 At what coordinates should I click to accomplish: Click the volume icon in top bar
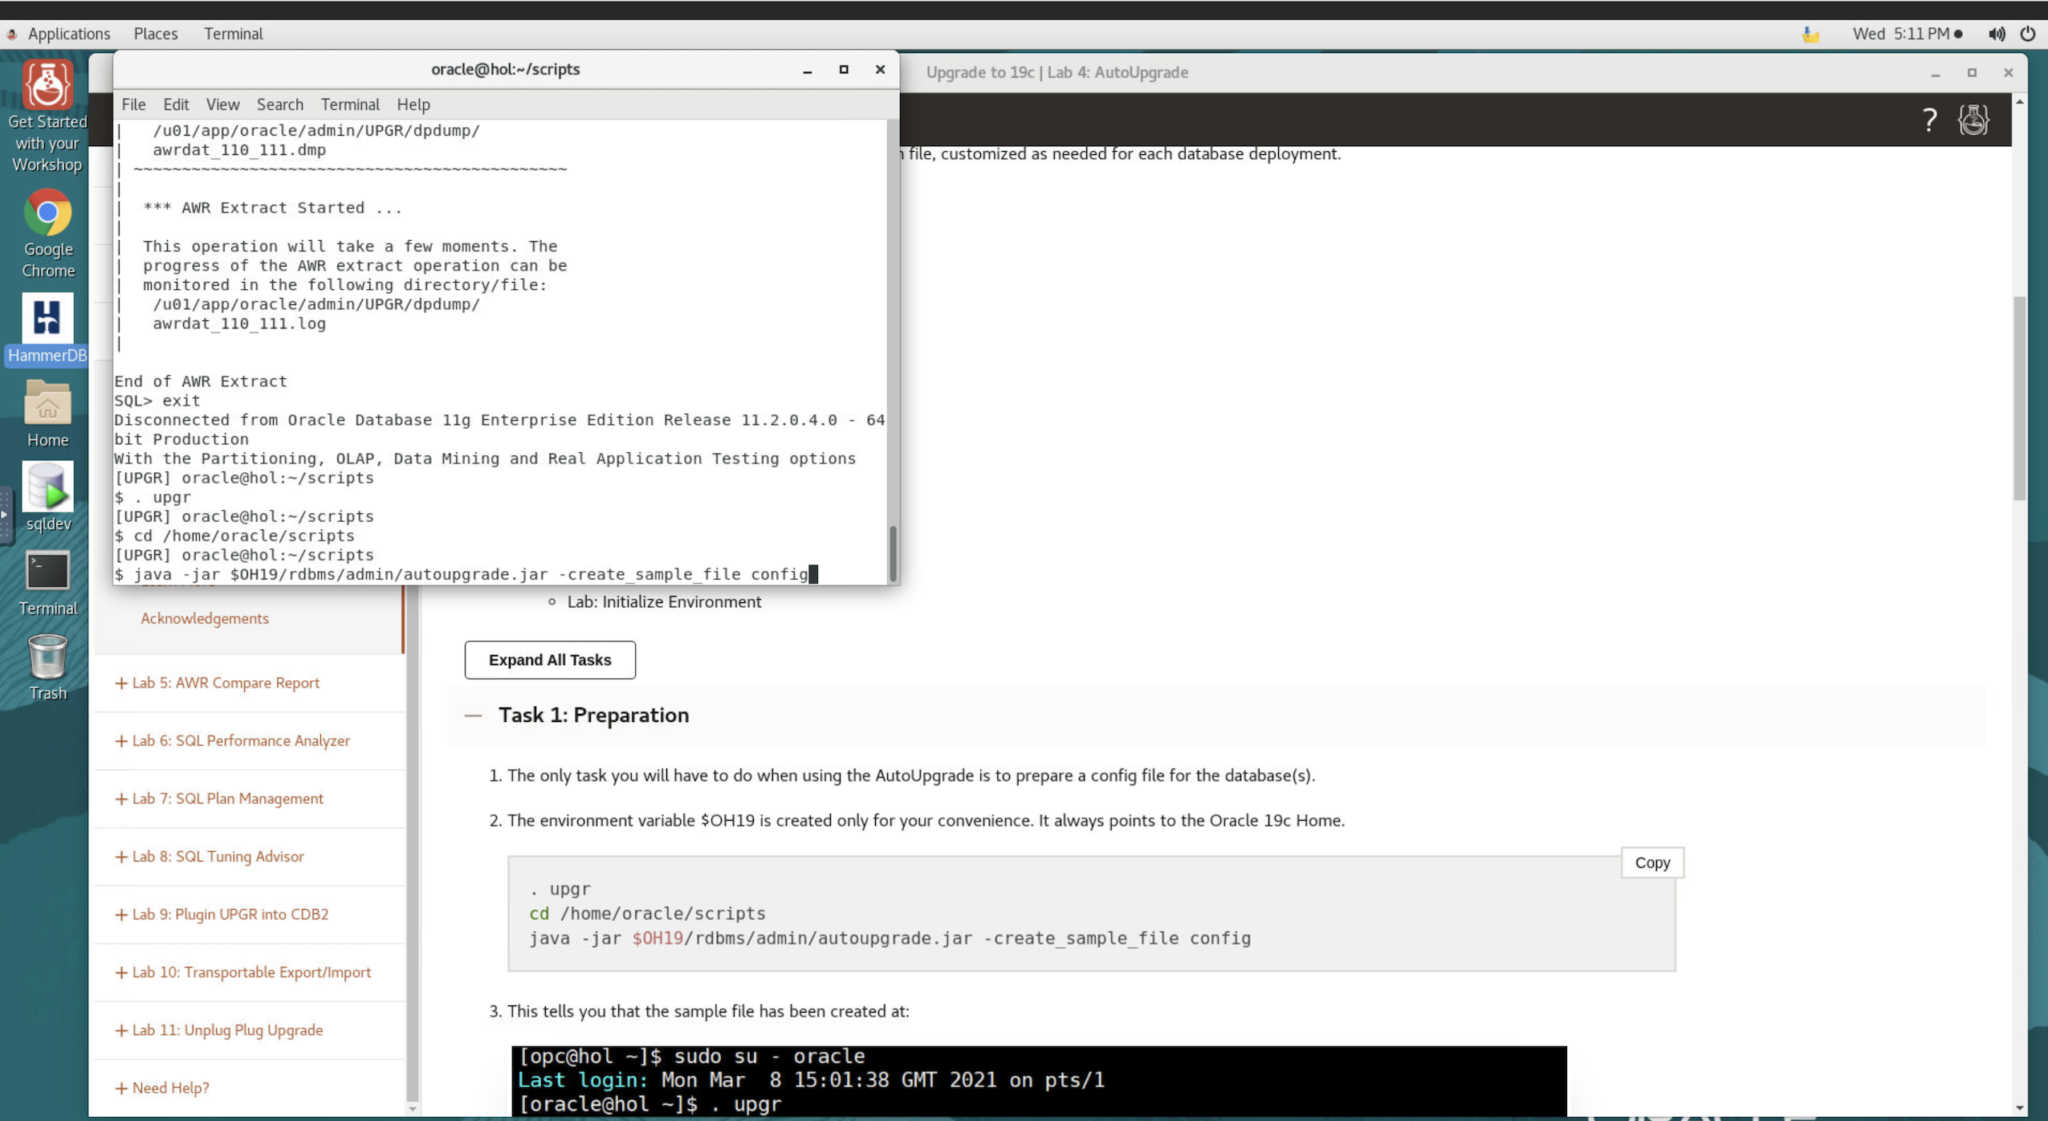click(1996, 34)
